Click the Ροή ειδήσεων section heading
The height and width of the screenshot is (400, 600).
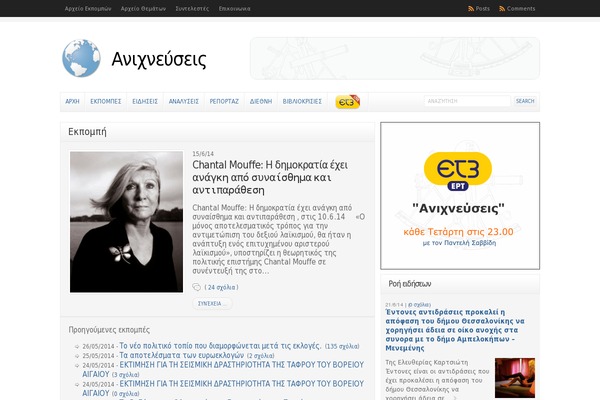pos(409,284)
